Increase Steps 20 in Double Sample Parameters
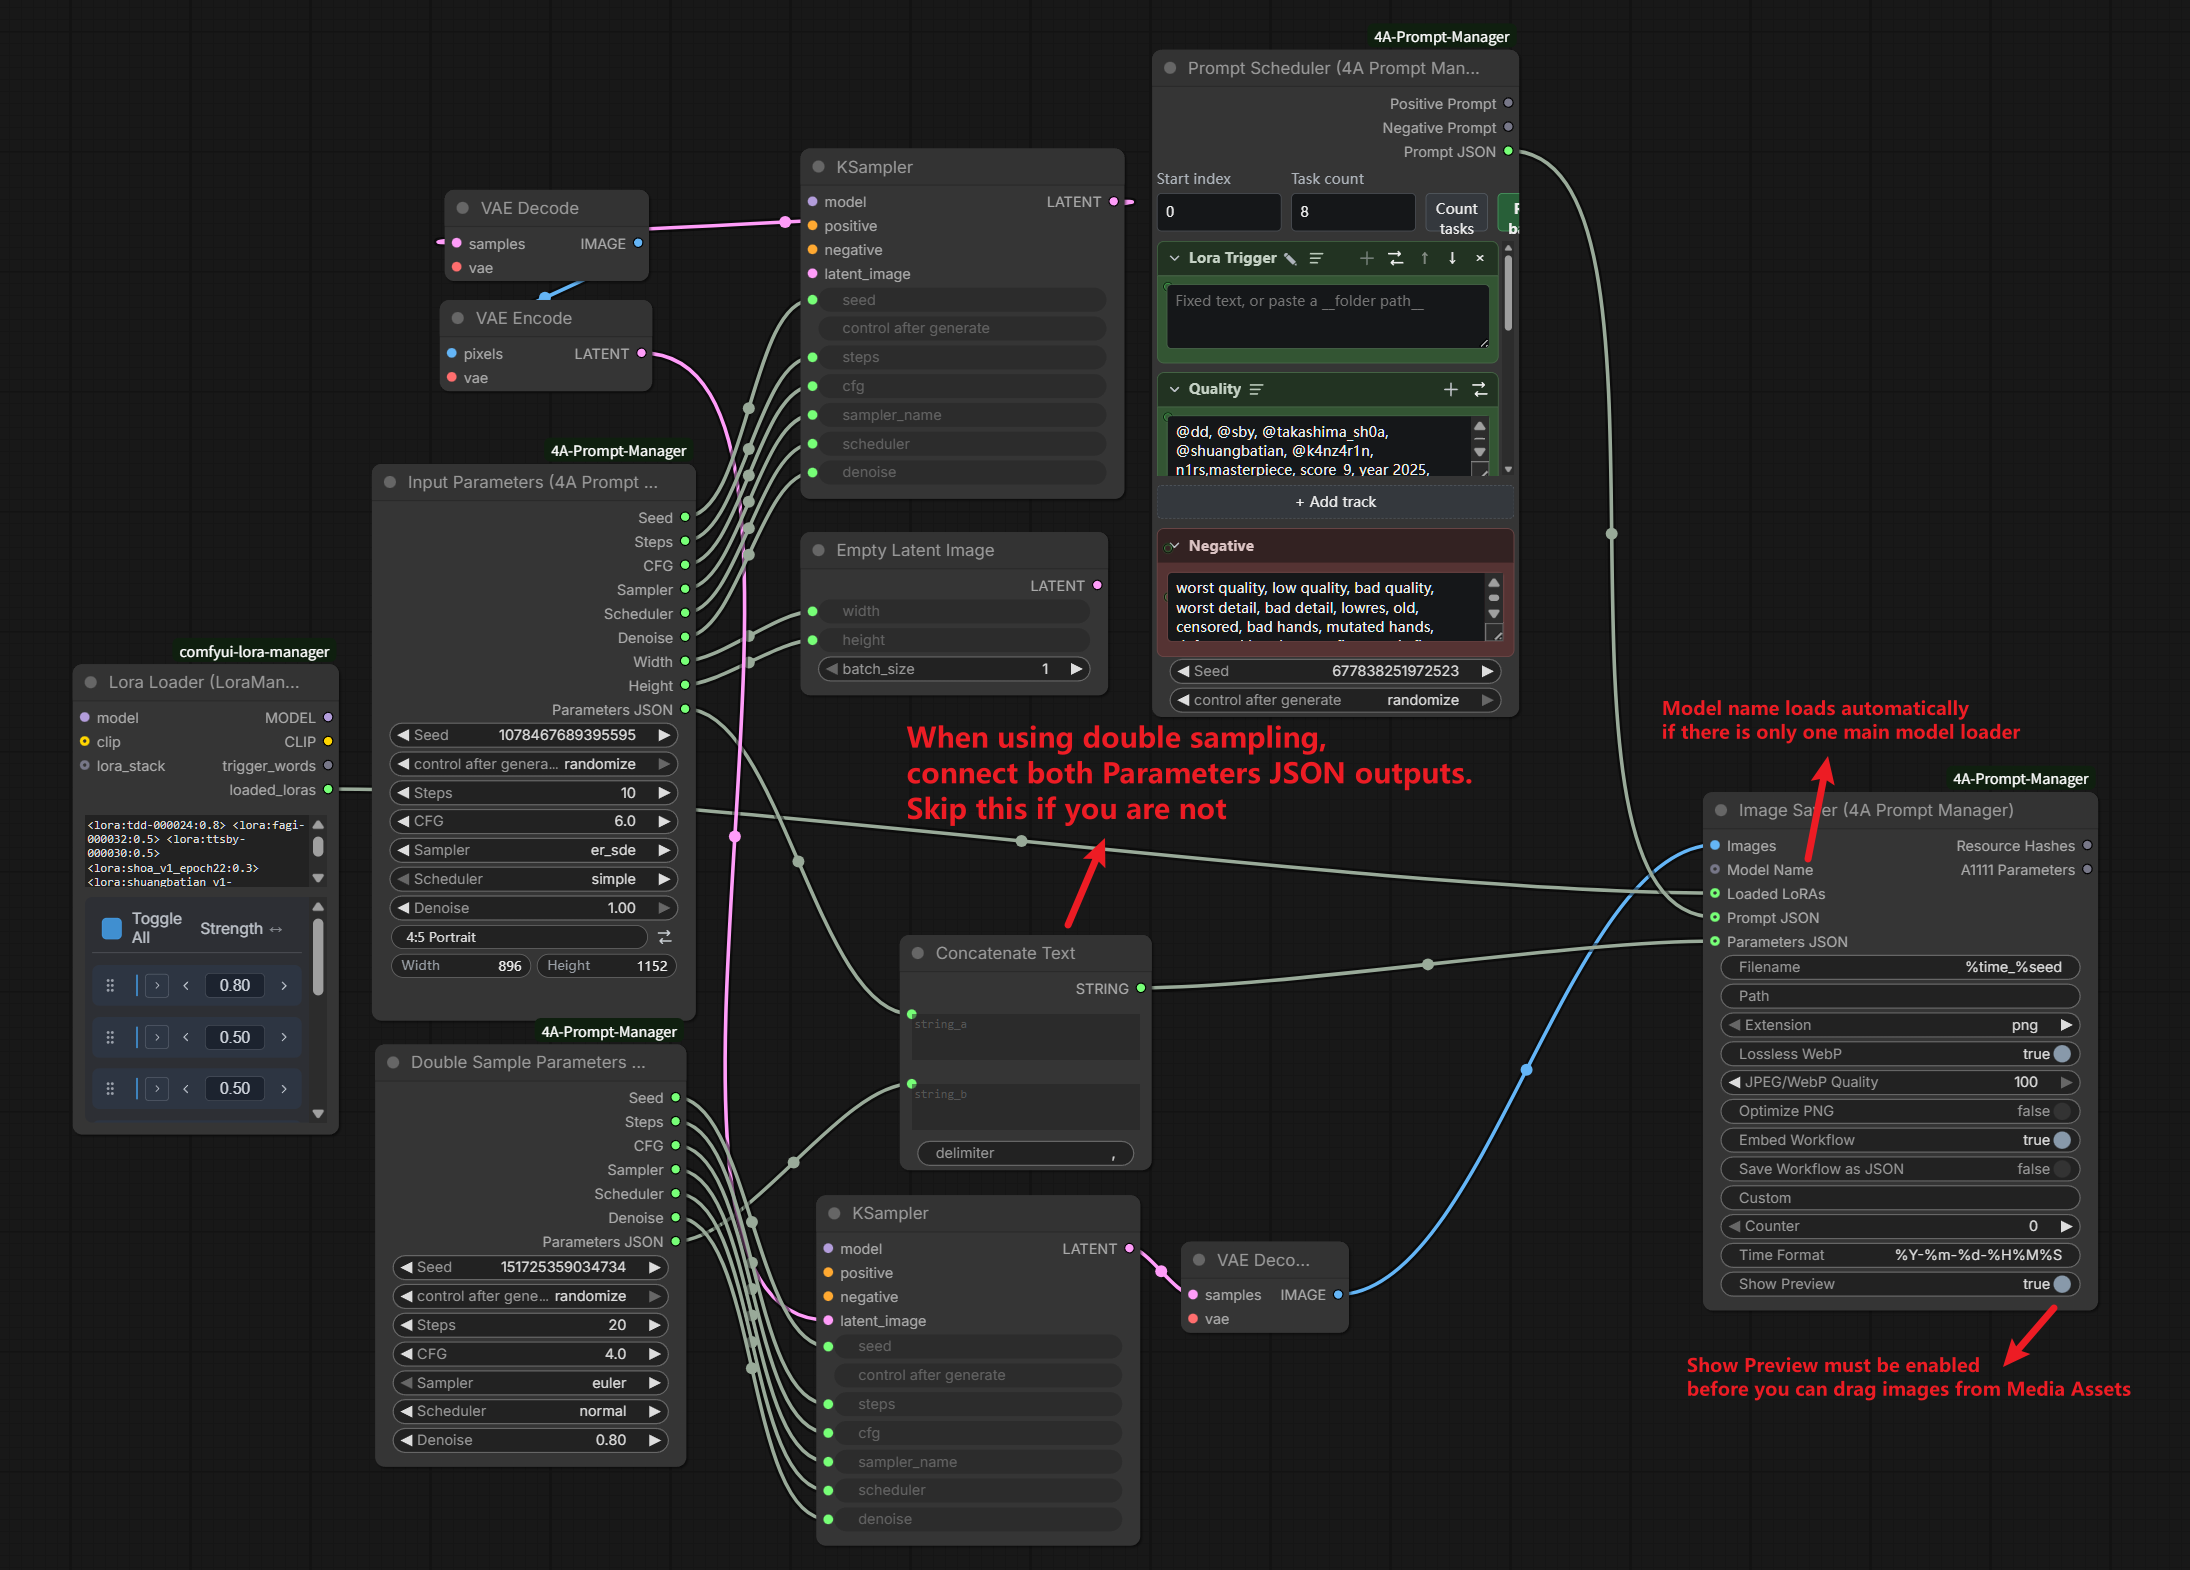 pyautogui.click(x=655, y=1325)
